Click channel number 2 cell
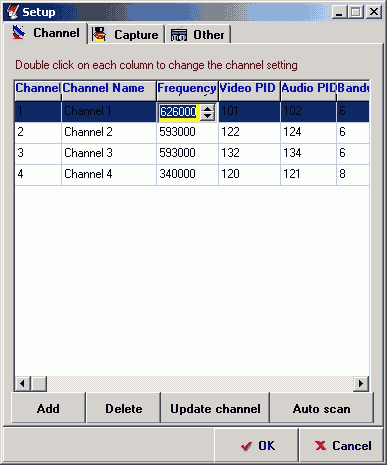 (38, 132)
